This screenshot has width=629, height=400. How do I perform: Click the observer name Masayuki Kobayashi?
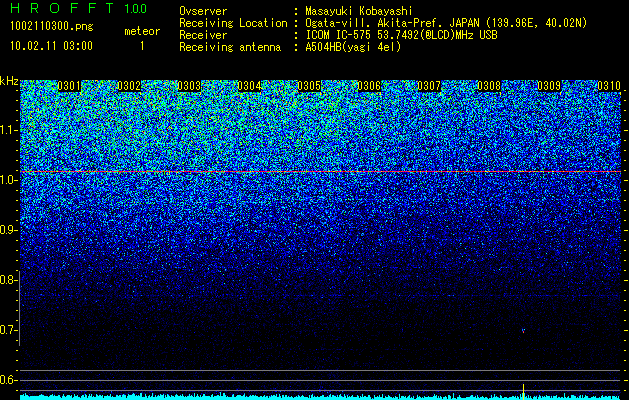click(x=359, y=11)
